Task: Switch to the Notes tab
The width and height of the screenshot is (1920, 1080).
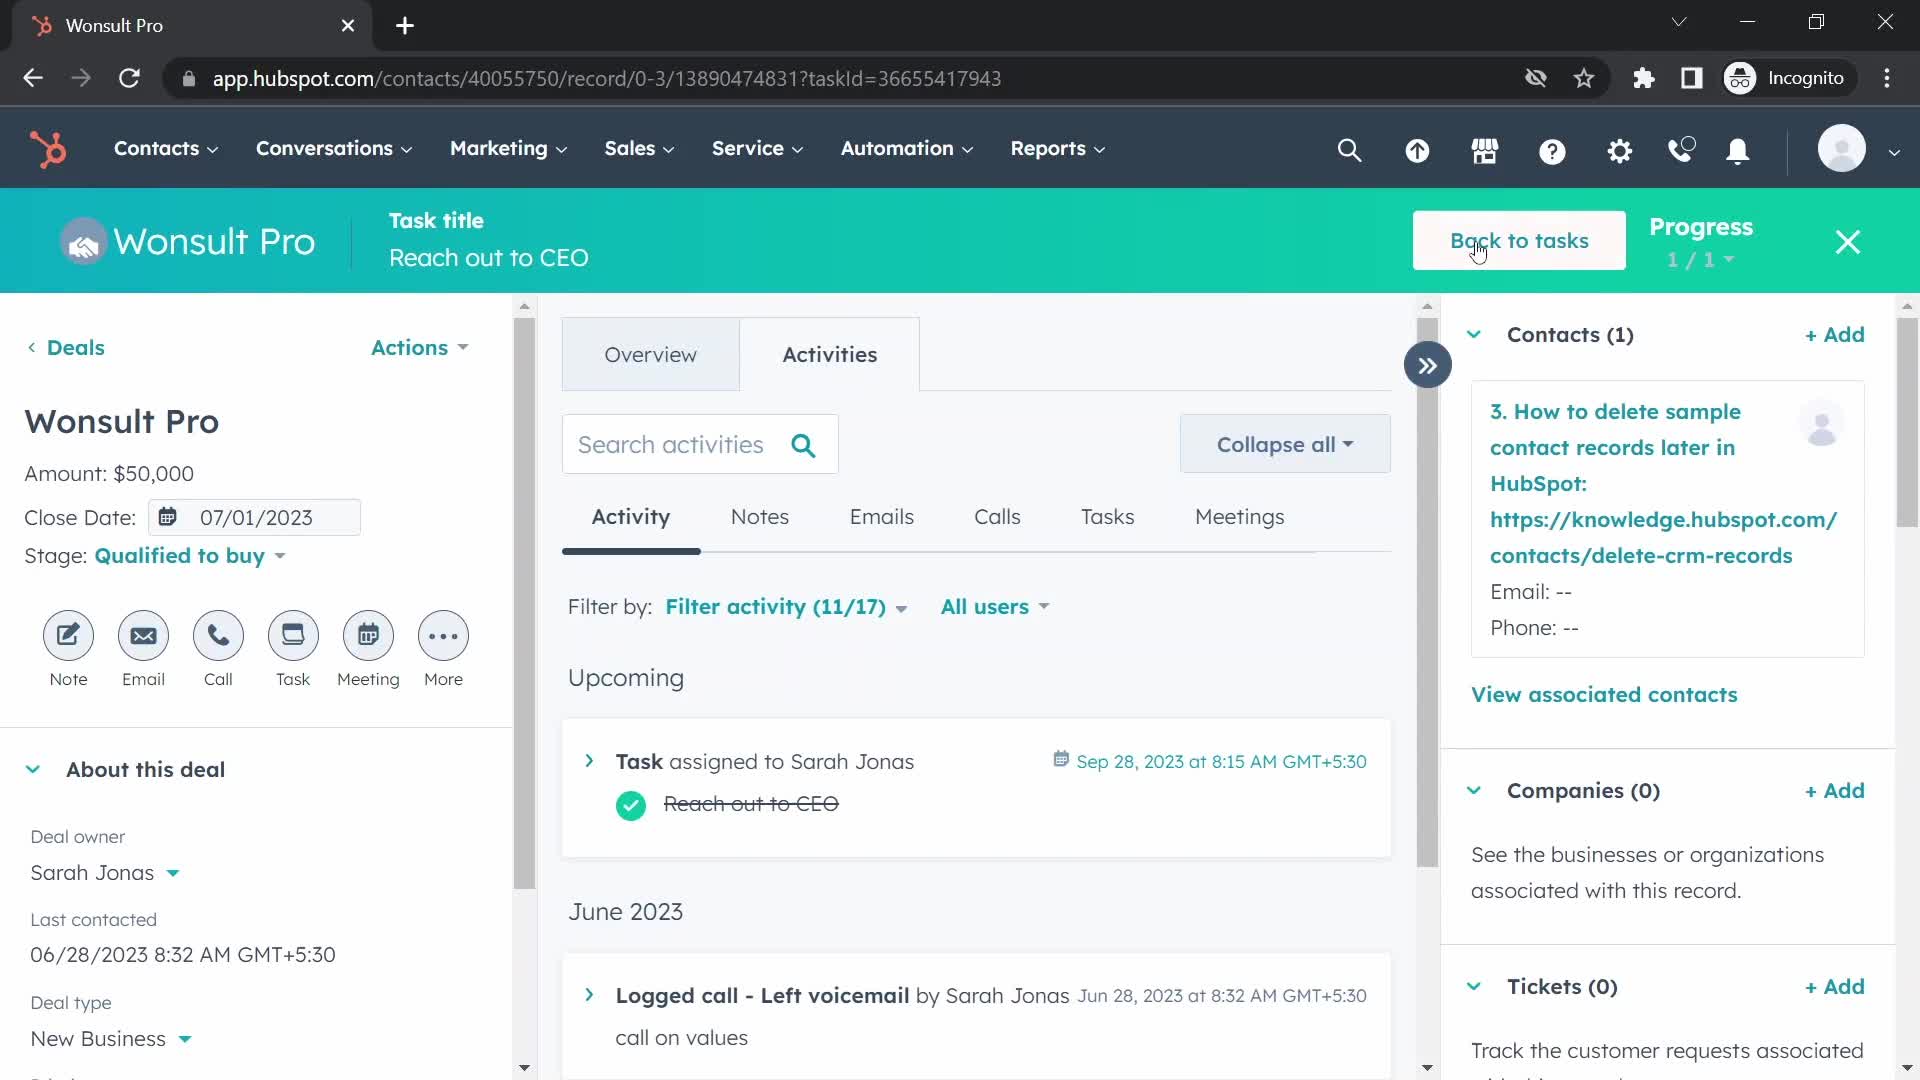Action: [x=760, y=516]
